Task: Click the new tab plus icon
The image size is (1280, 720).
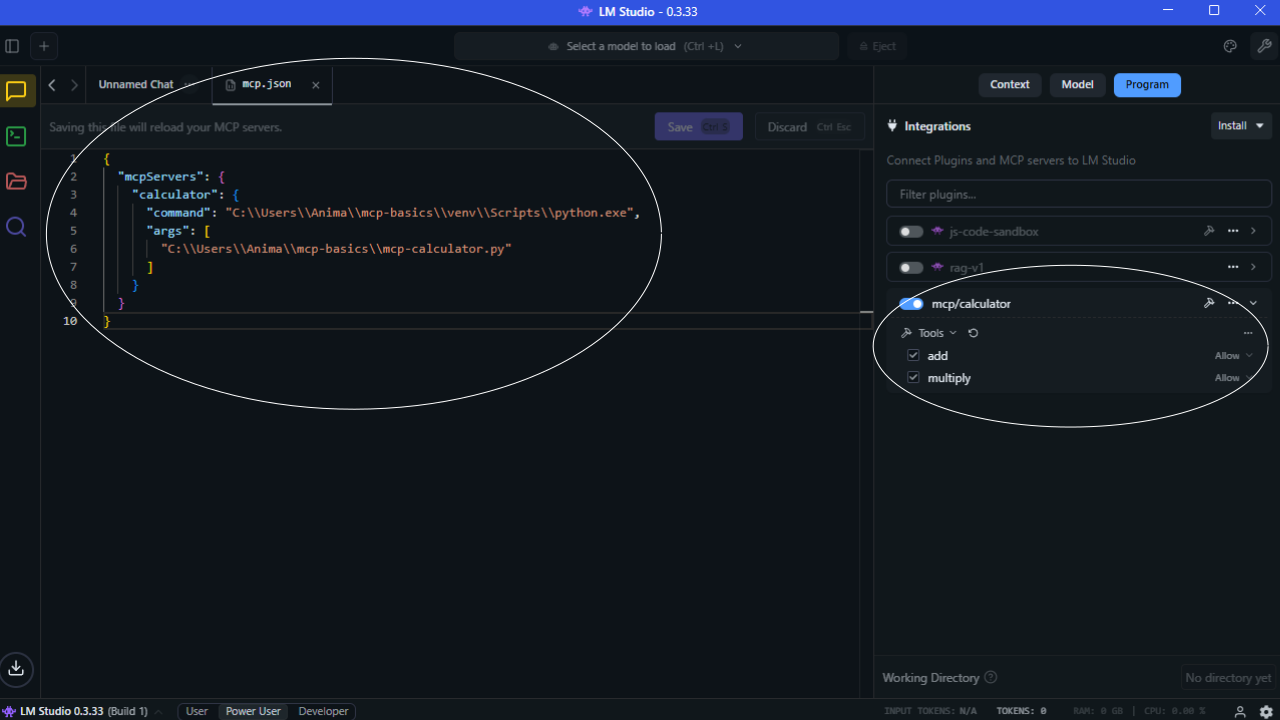Action: click(44, 46)
